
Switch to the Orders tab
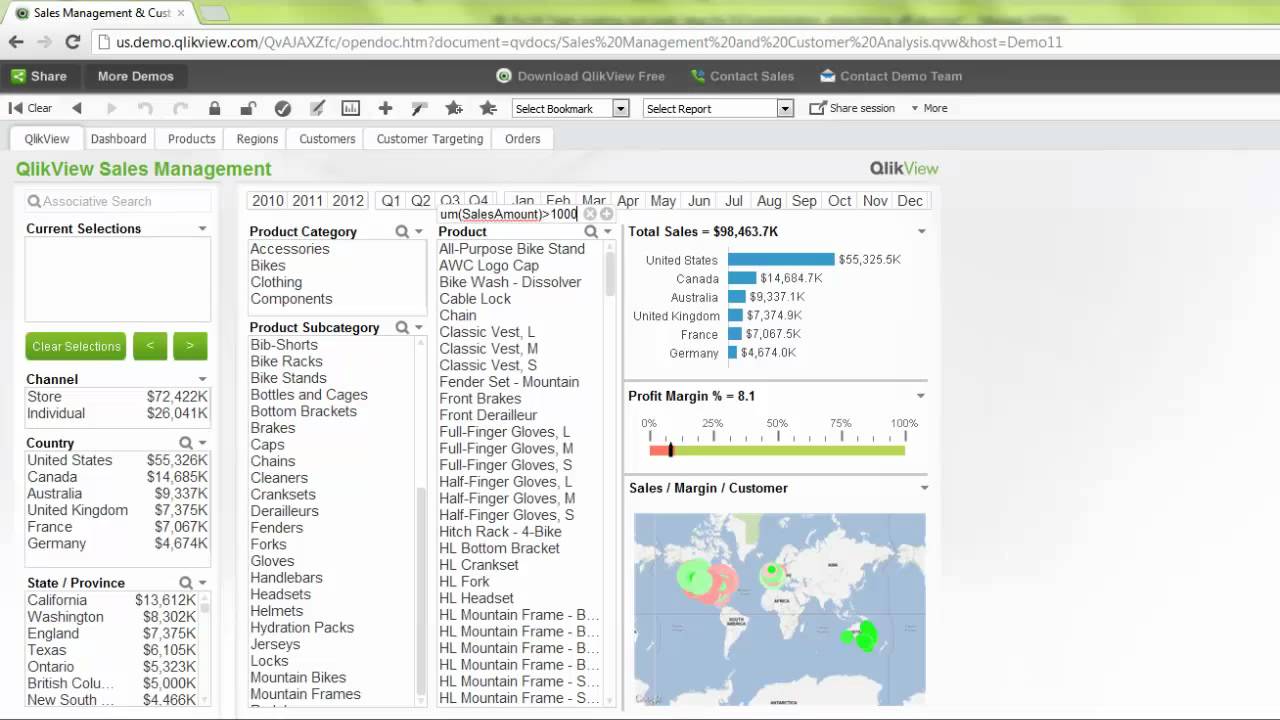[522, 139]
